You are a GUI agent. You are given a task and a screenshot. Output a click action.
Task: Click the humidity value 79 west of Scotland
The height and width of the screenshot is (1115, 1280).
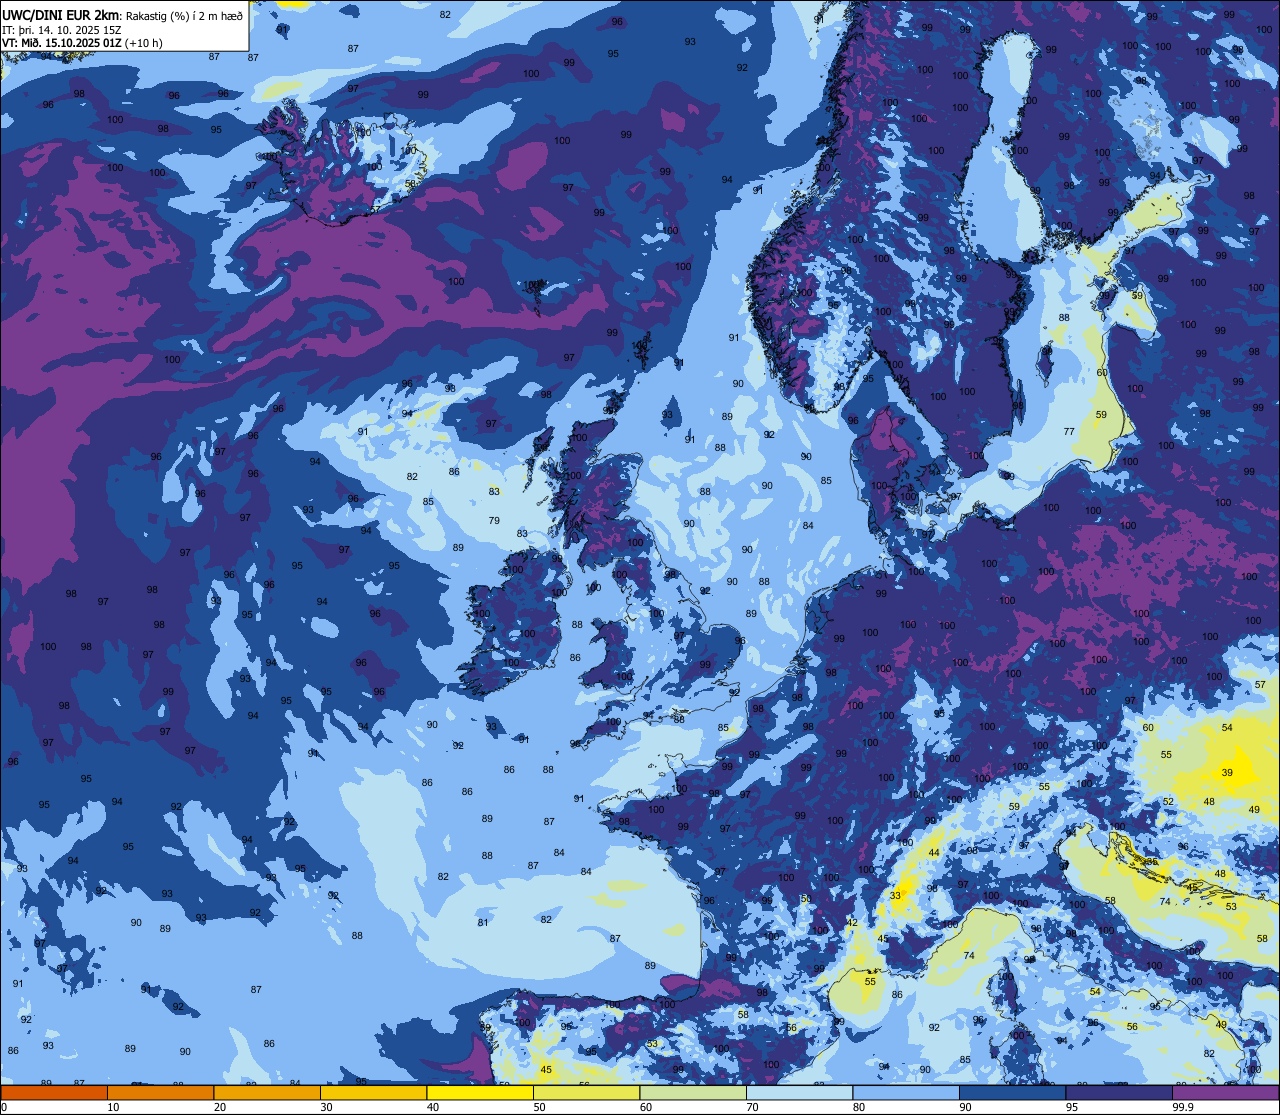pyautogui.click(x=494, y=521)
